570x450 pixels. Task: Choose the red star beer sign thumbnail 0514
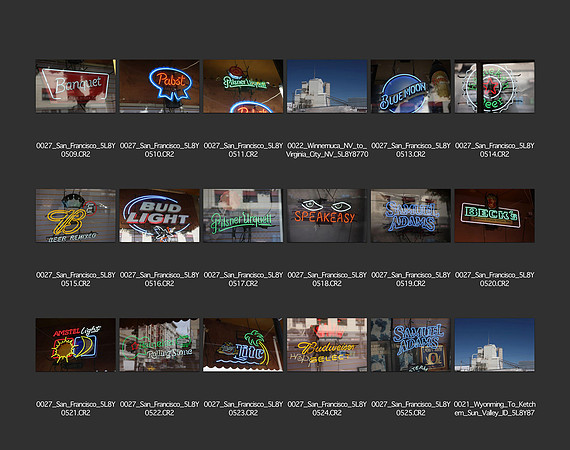pyautogui.click(x=494, y=87)
